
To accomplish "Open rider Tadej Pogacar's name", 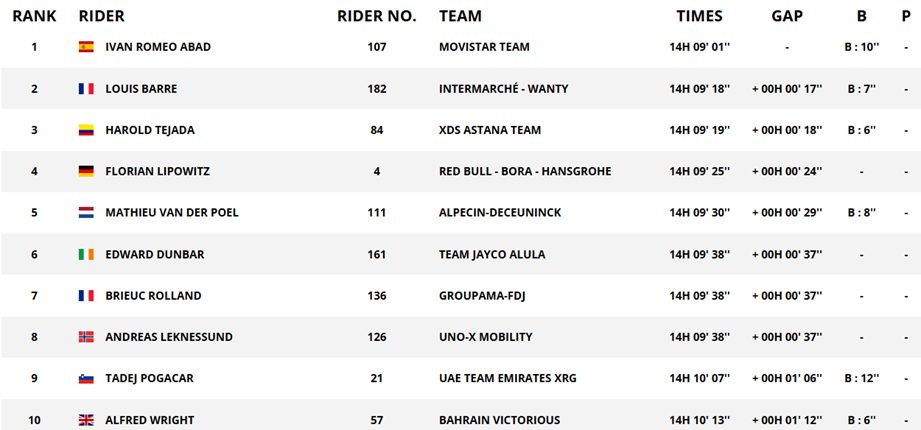I will (x=149, y=379).
